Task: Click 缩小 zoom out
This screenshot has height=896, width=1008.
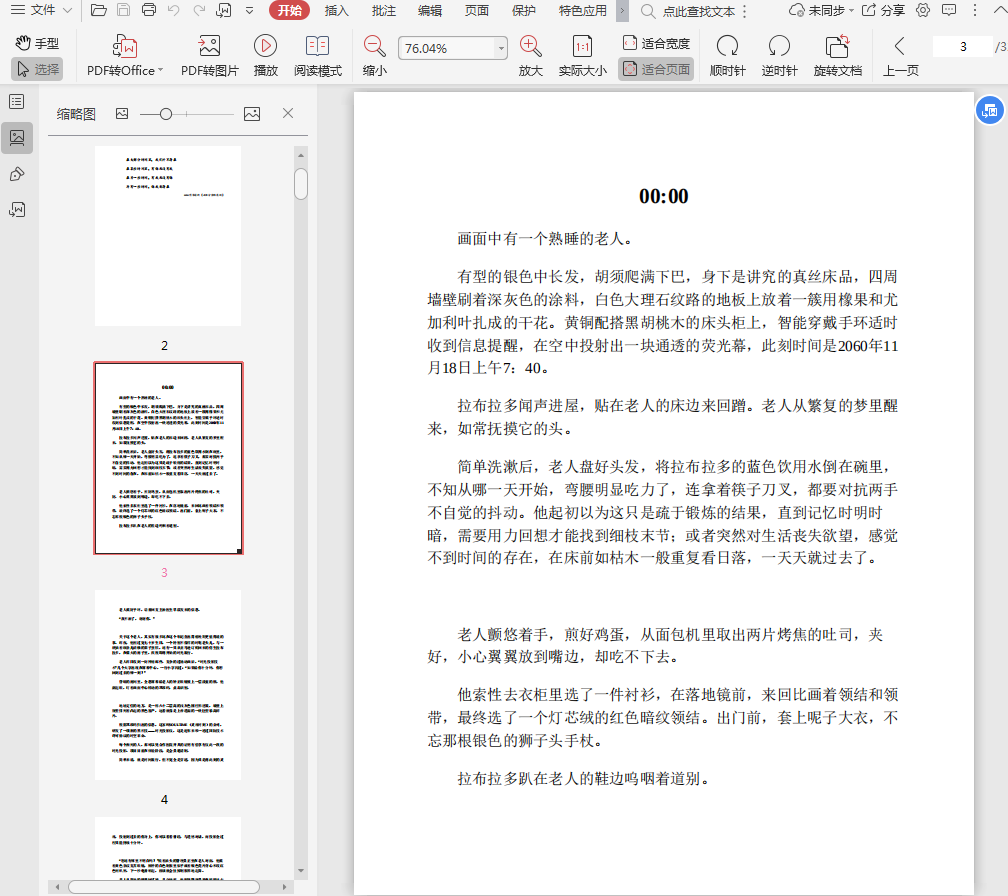Action: click(374, 56)
